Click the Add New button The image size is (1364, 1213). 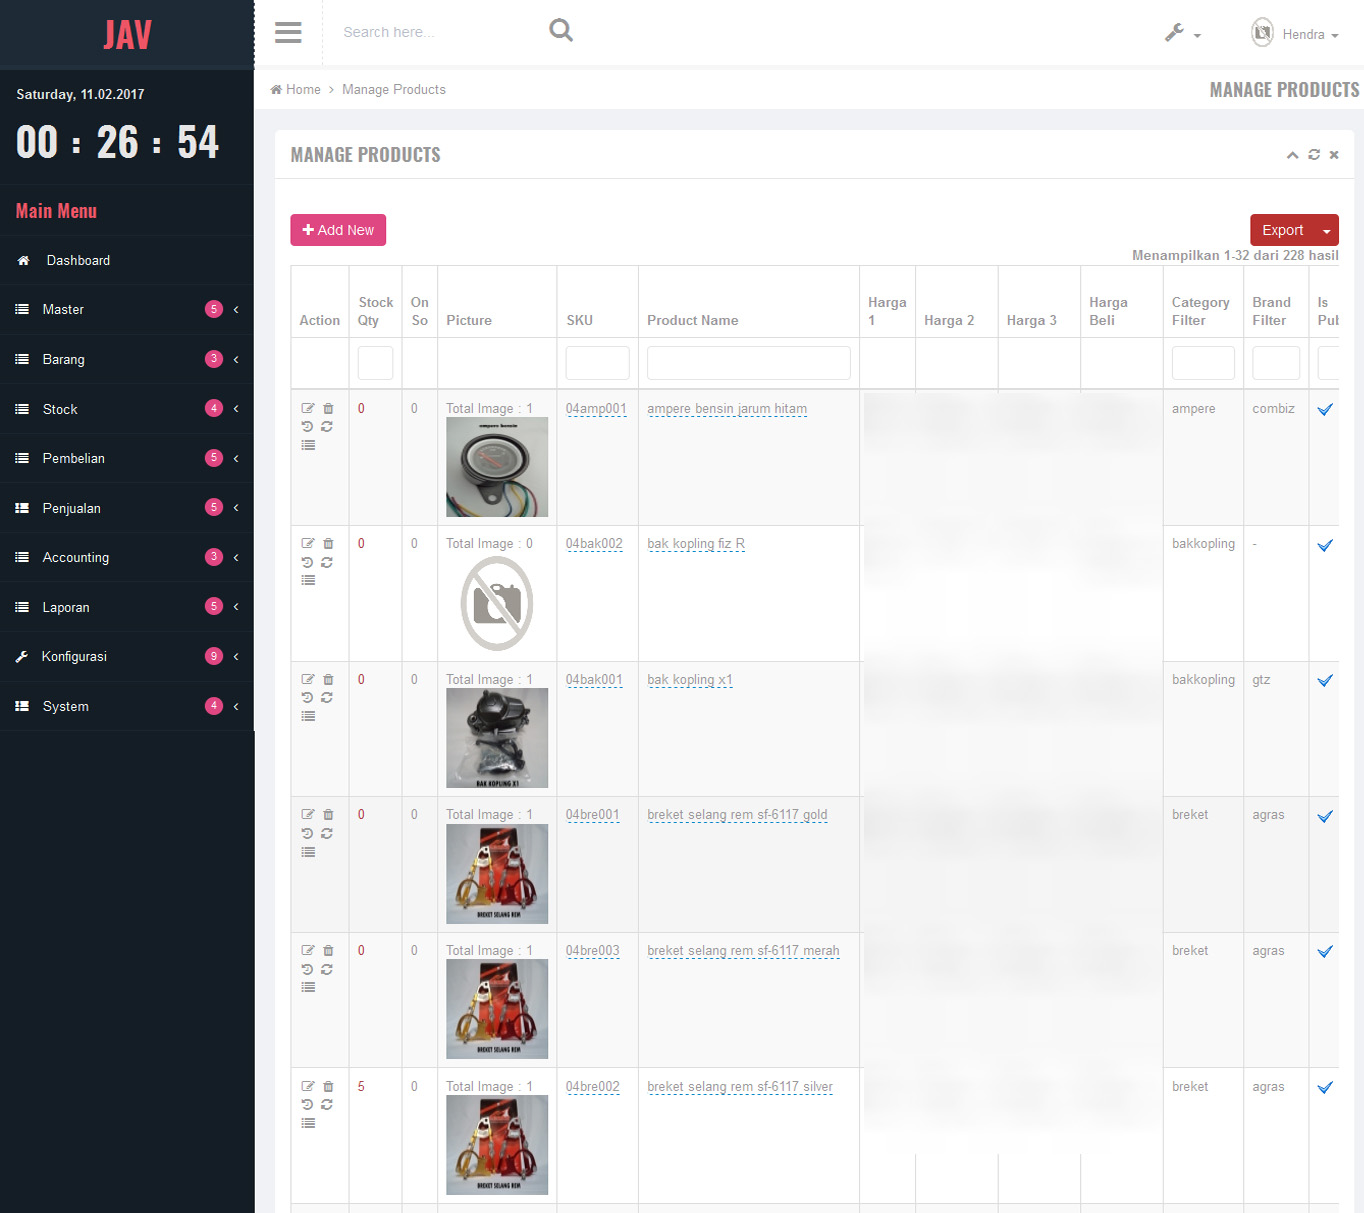point(338,230)
